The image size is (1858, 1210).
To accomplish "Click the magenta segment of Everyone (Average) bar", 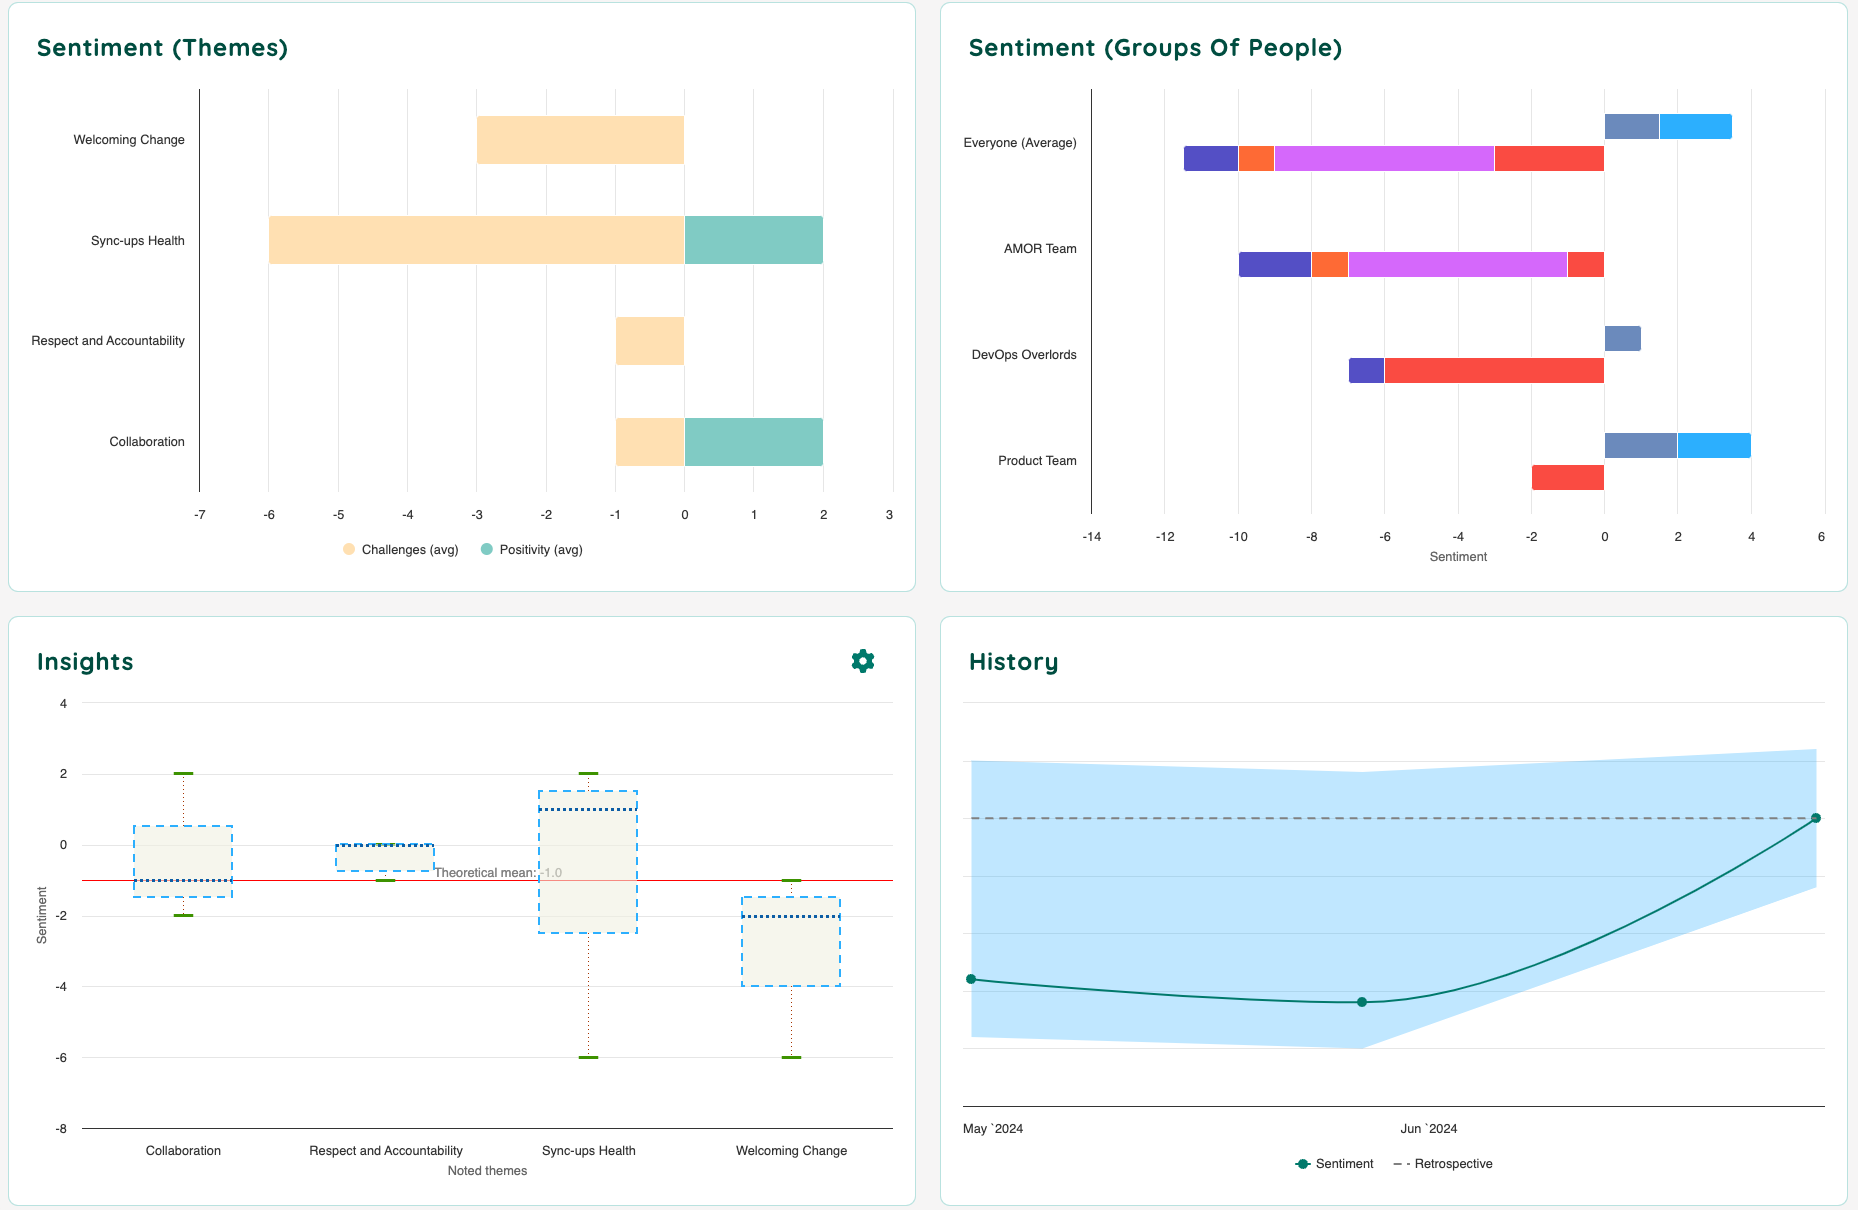I will tap(1384, 158).
